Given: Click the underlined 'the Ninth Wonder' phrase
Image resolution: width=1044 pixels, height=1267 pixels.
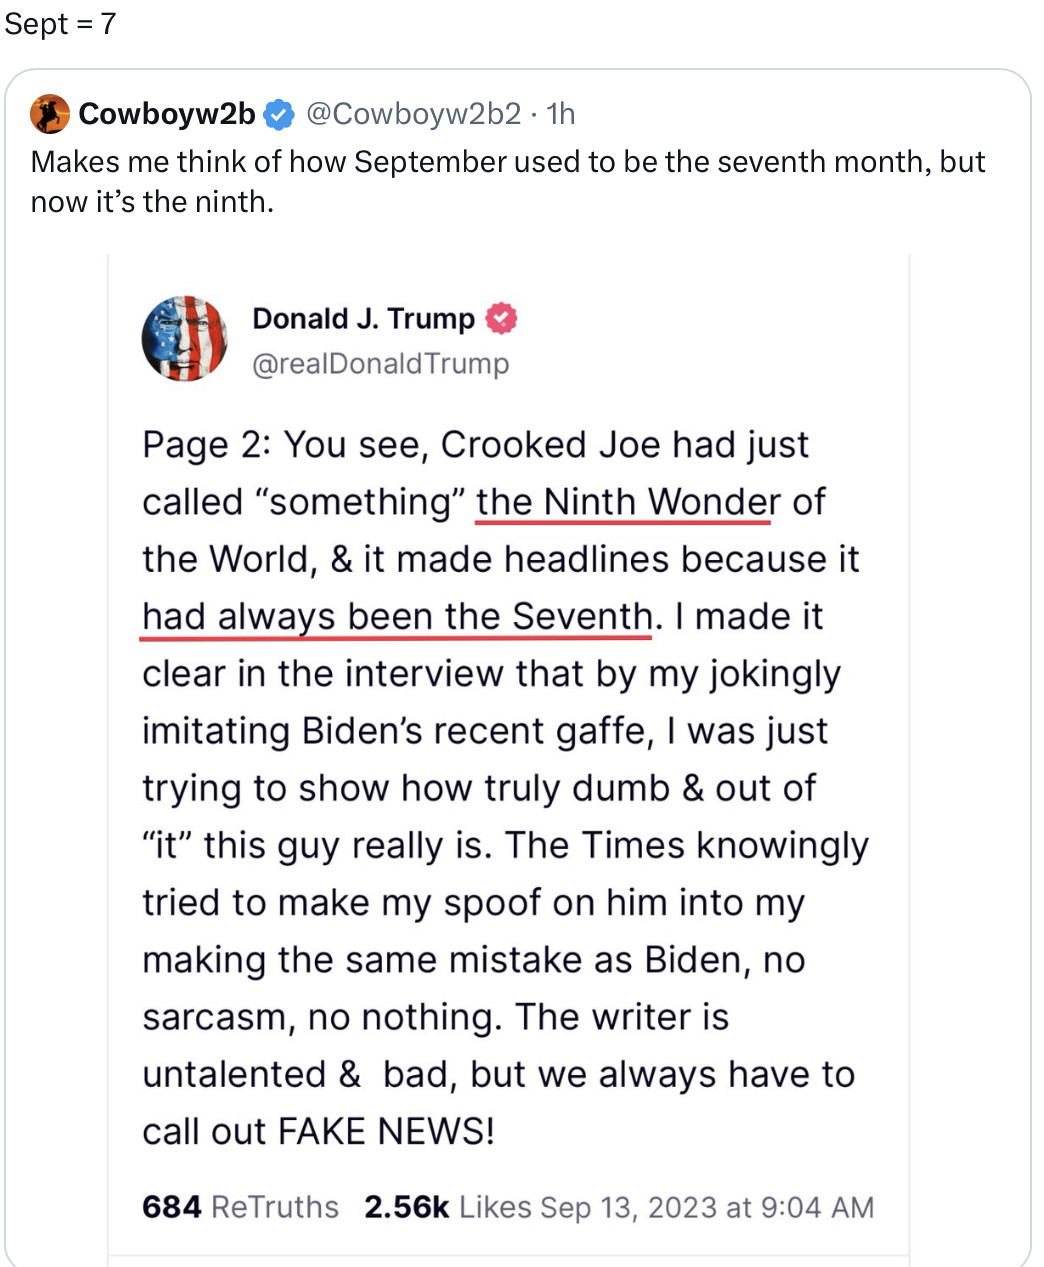Looking at the screenshot, I should point(627,502).
